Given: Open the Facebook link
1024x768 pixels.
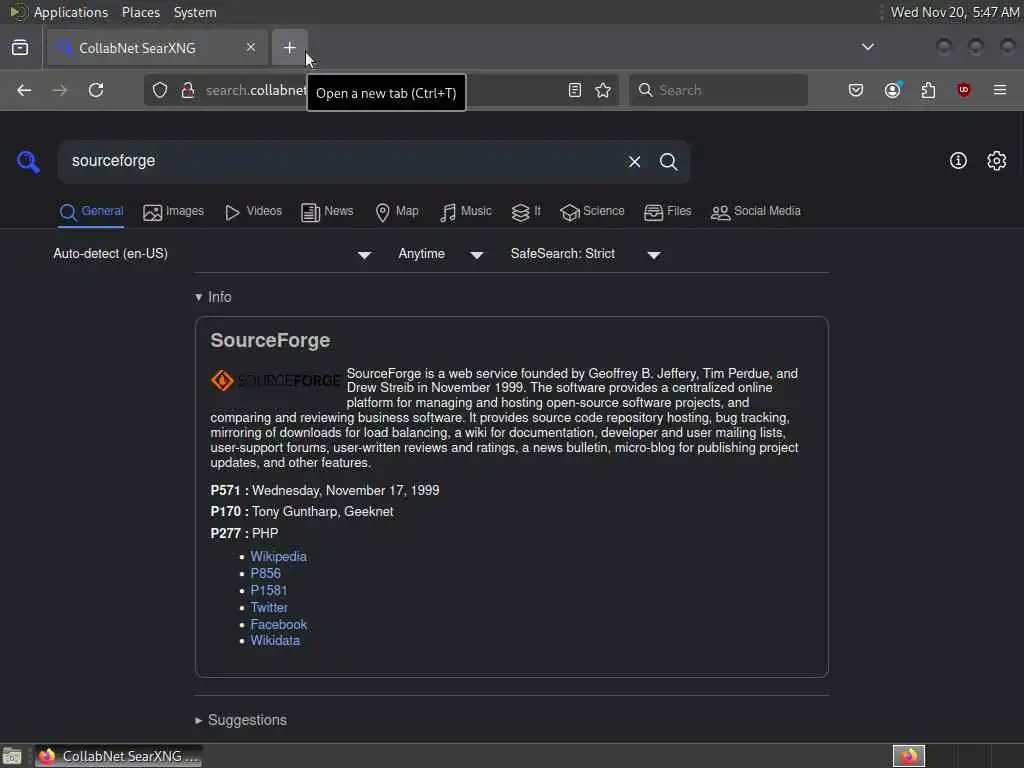Looking at the screenshot, I should coord(278,624).
